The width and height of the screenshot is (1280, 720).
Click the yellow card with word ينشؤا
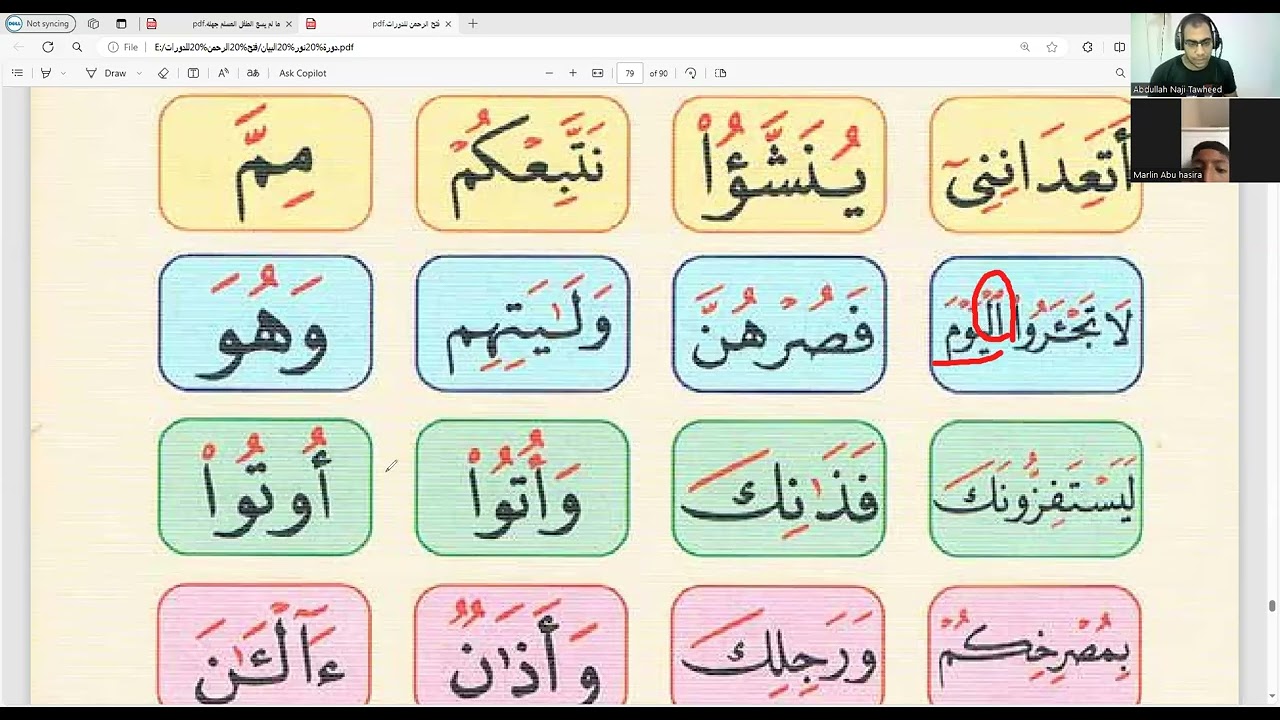779,164
